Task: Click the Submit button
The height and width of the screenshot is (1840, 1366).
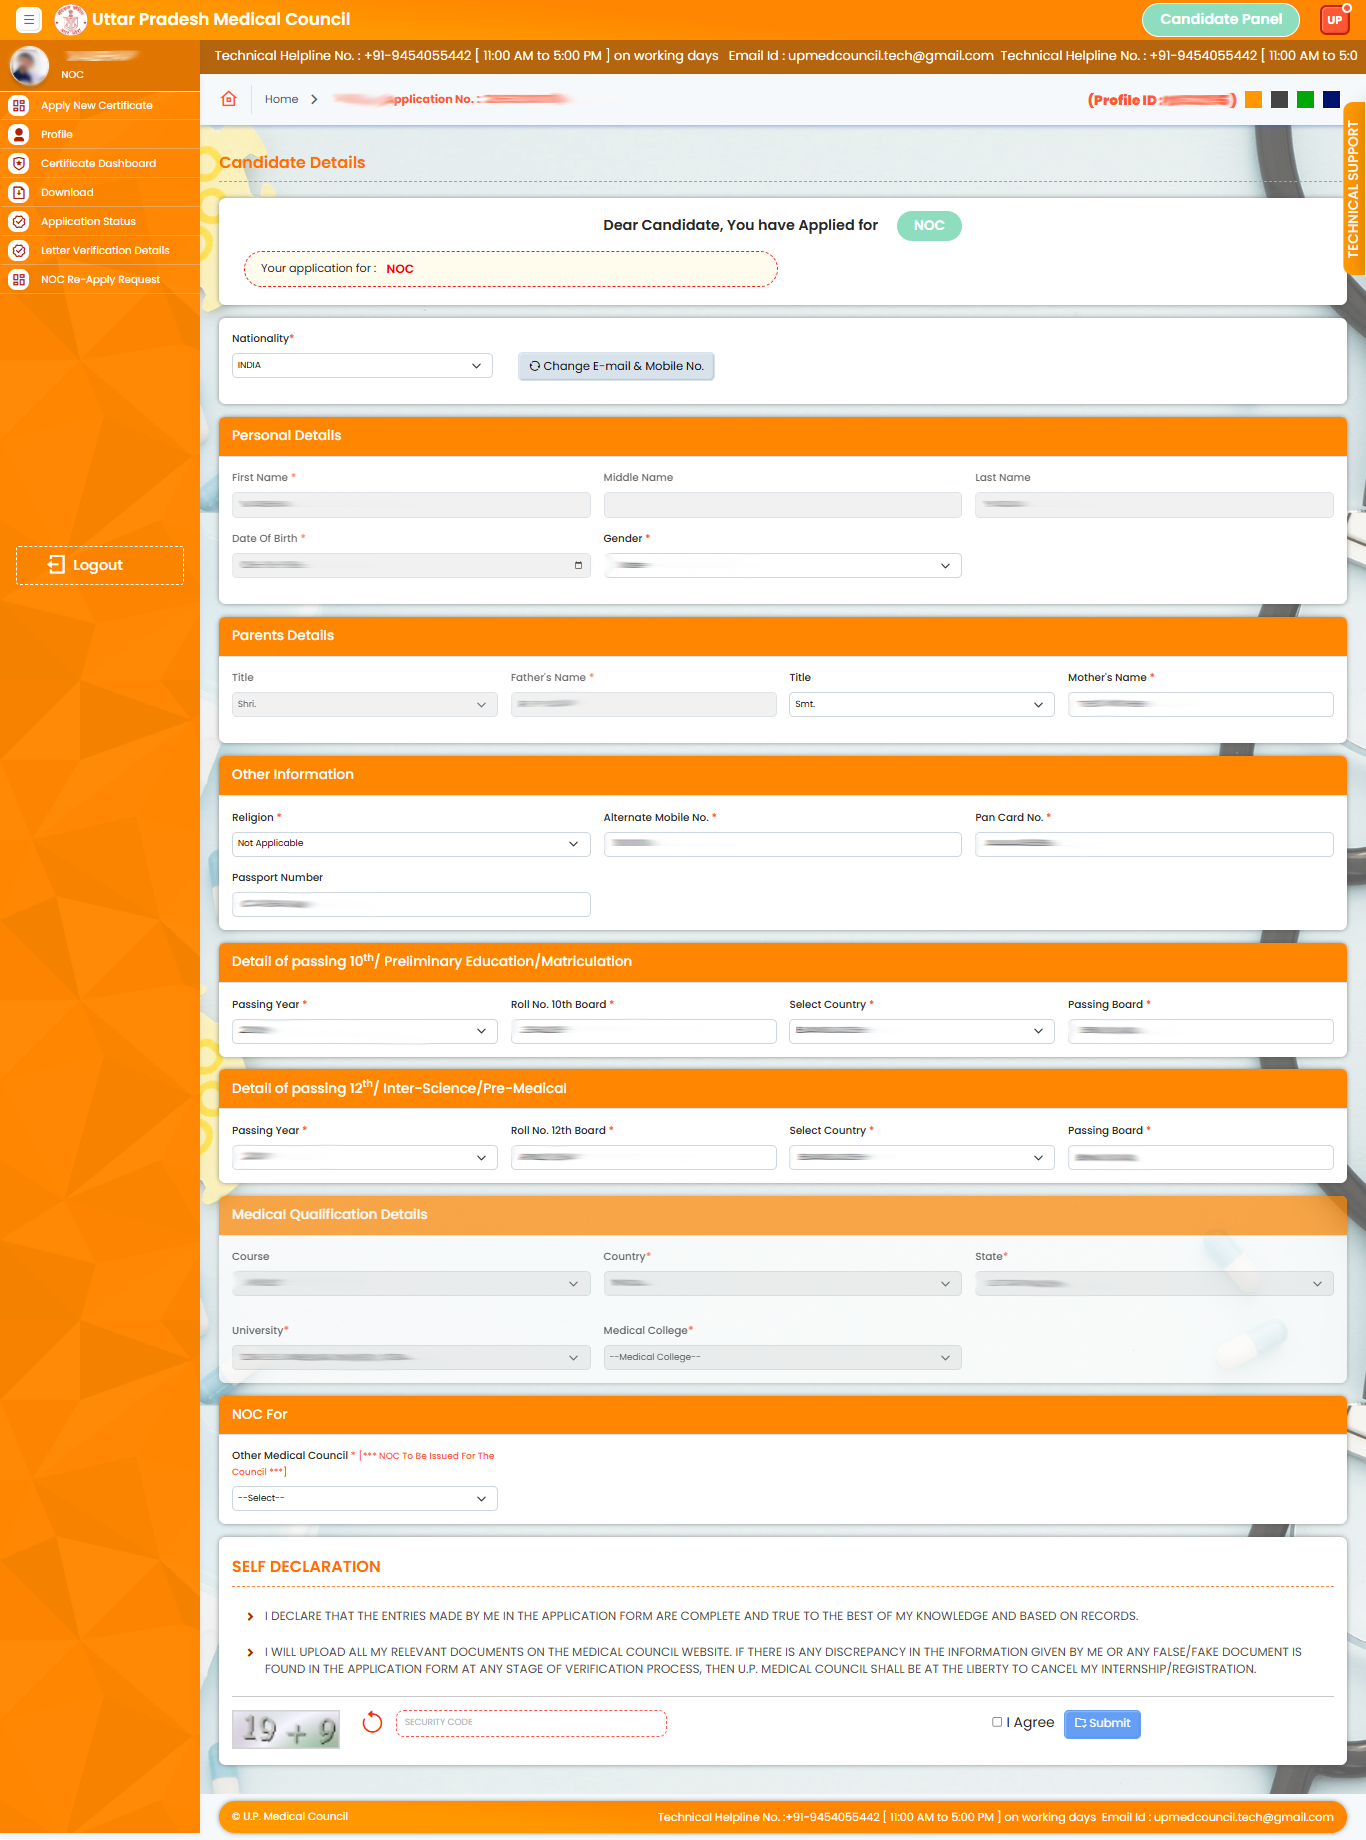Action: click(x=1102, y=1723)
